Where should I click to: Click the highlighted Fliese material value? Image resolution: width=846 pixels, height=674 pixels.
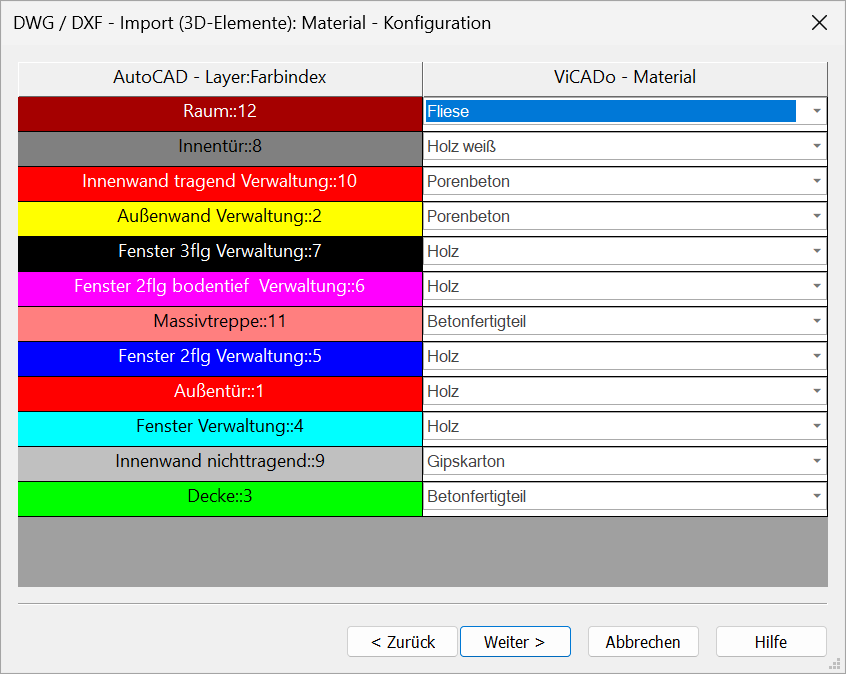(610, 111)
